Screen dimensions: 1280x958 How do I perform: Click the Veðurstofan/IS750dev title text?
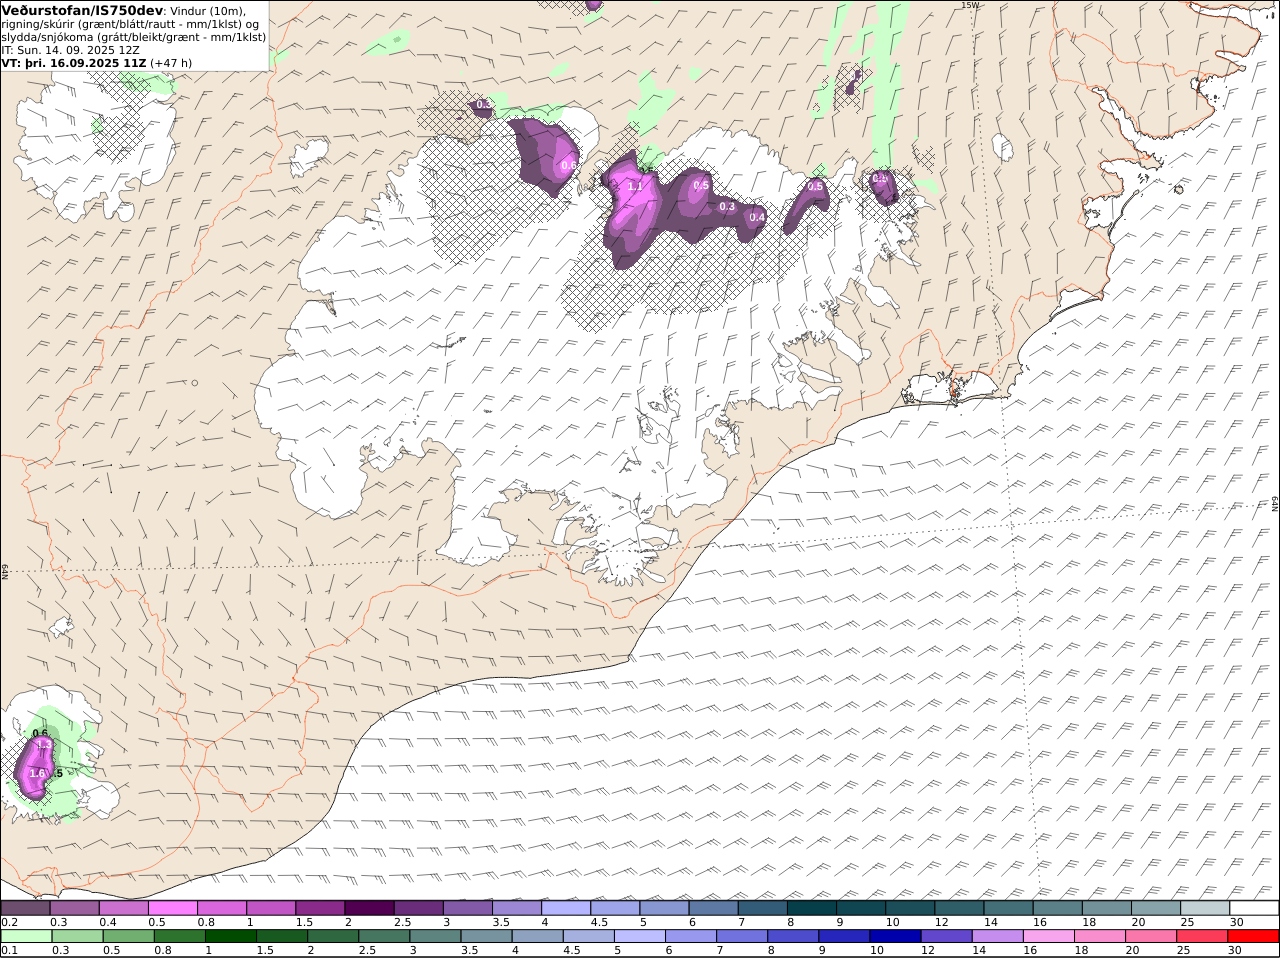coord(82,10)
